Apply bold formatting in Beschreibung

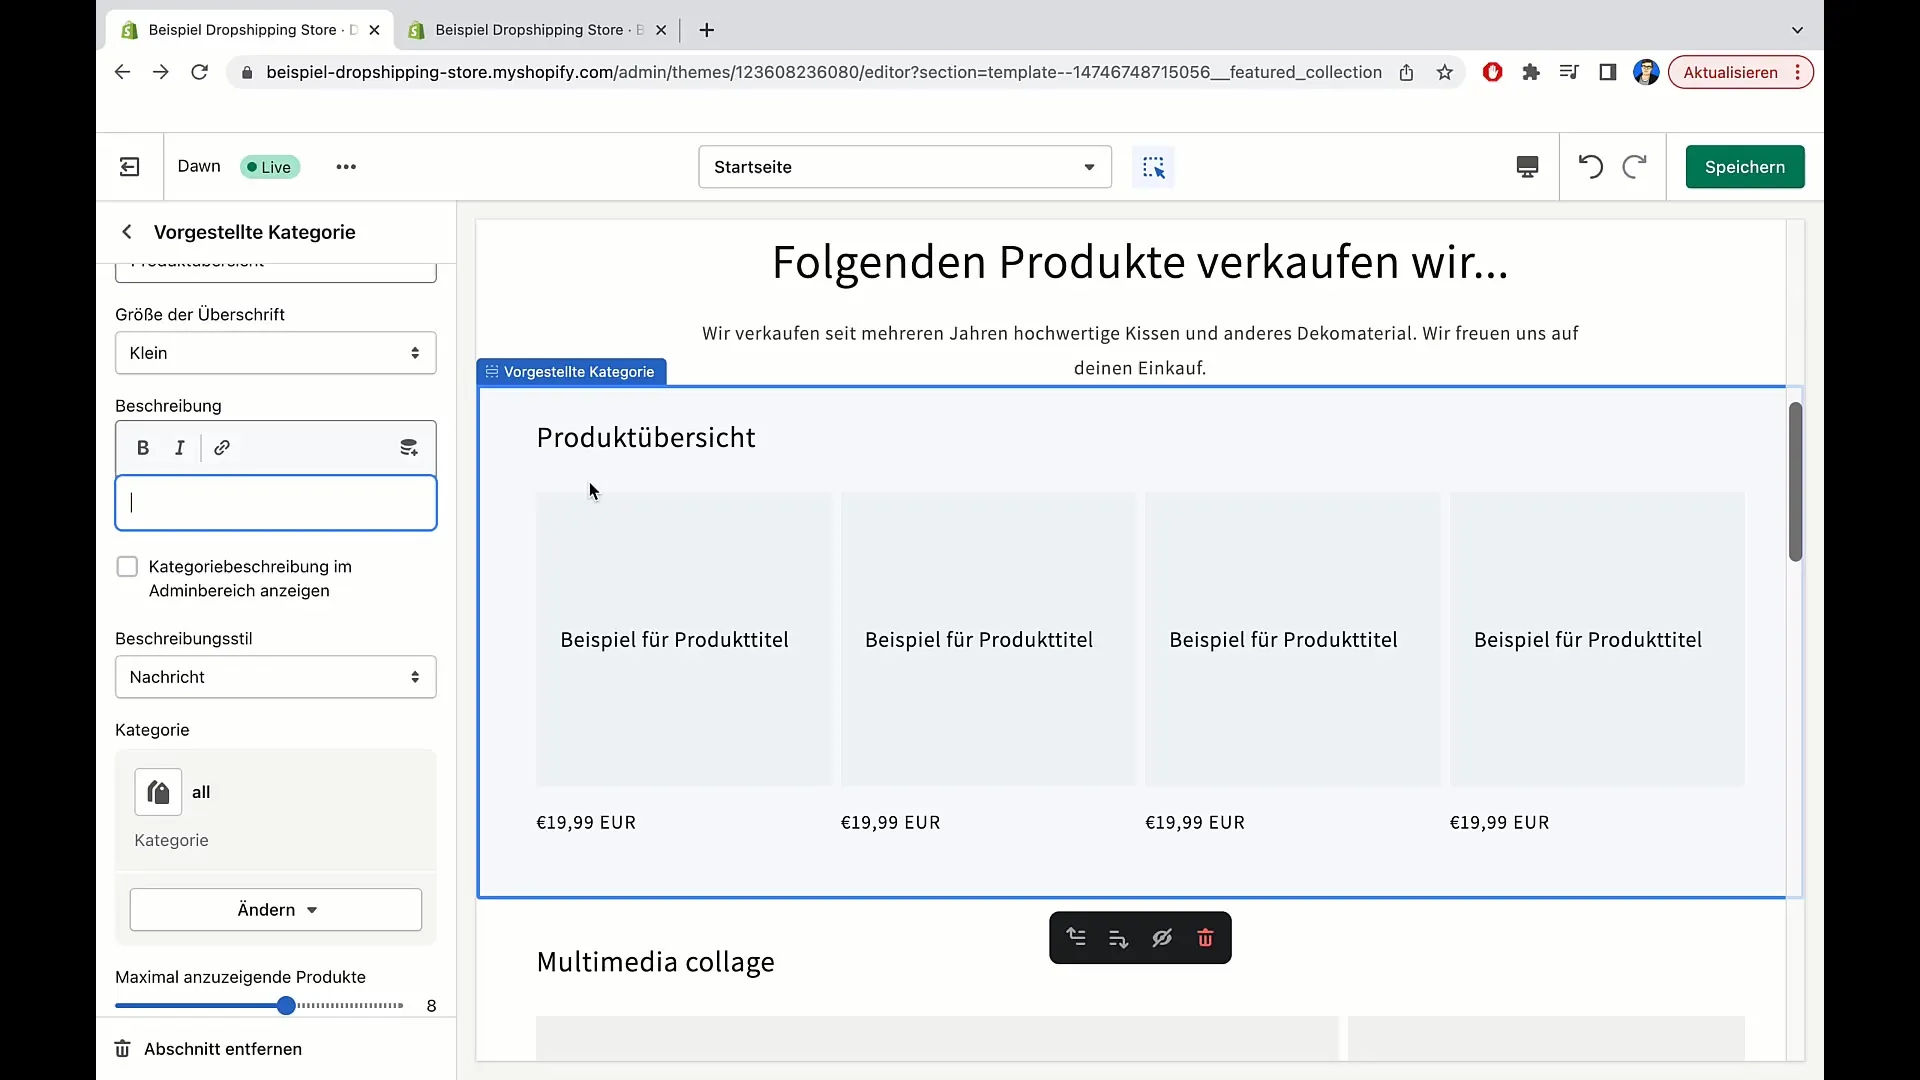pyautogui.click(x=143, y=448)
